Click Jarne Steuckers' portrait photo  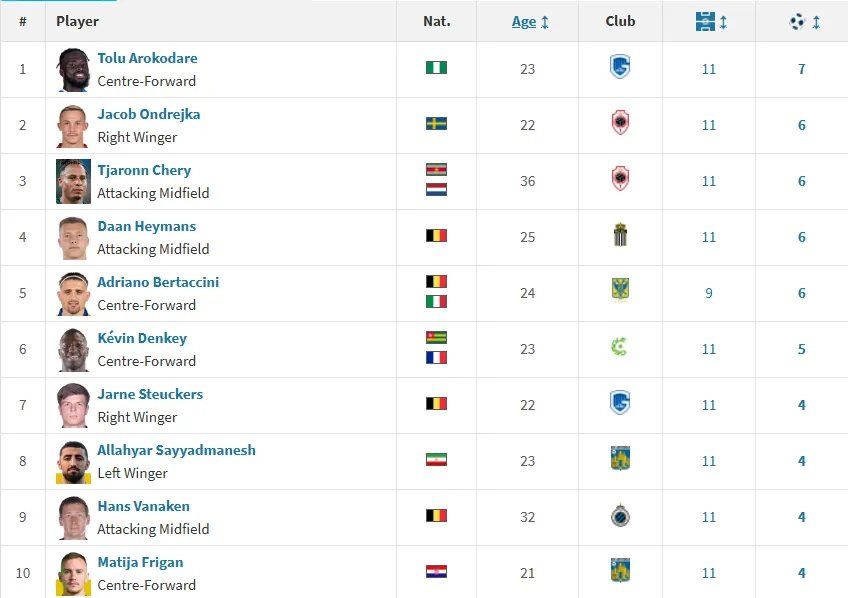click(x=73, y=405)
